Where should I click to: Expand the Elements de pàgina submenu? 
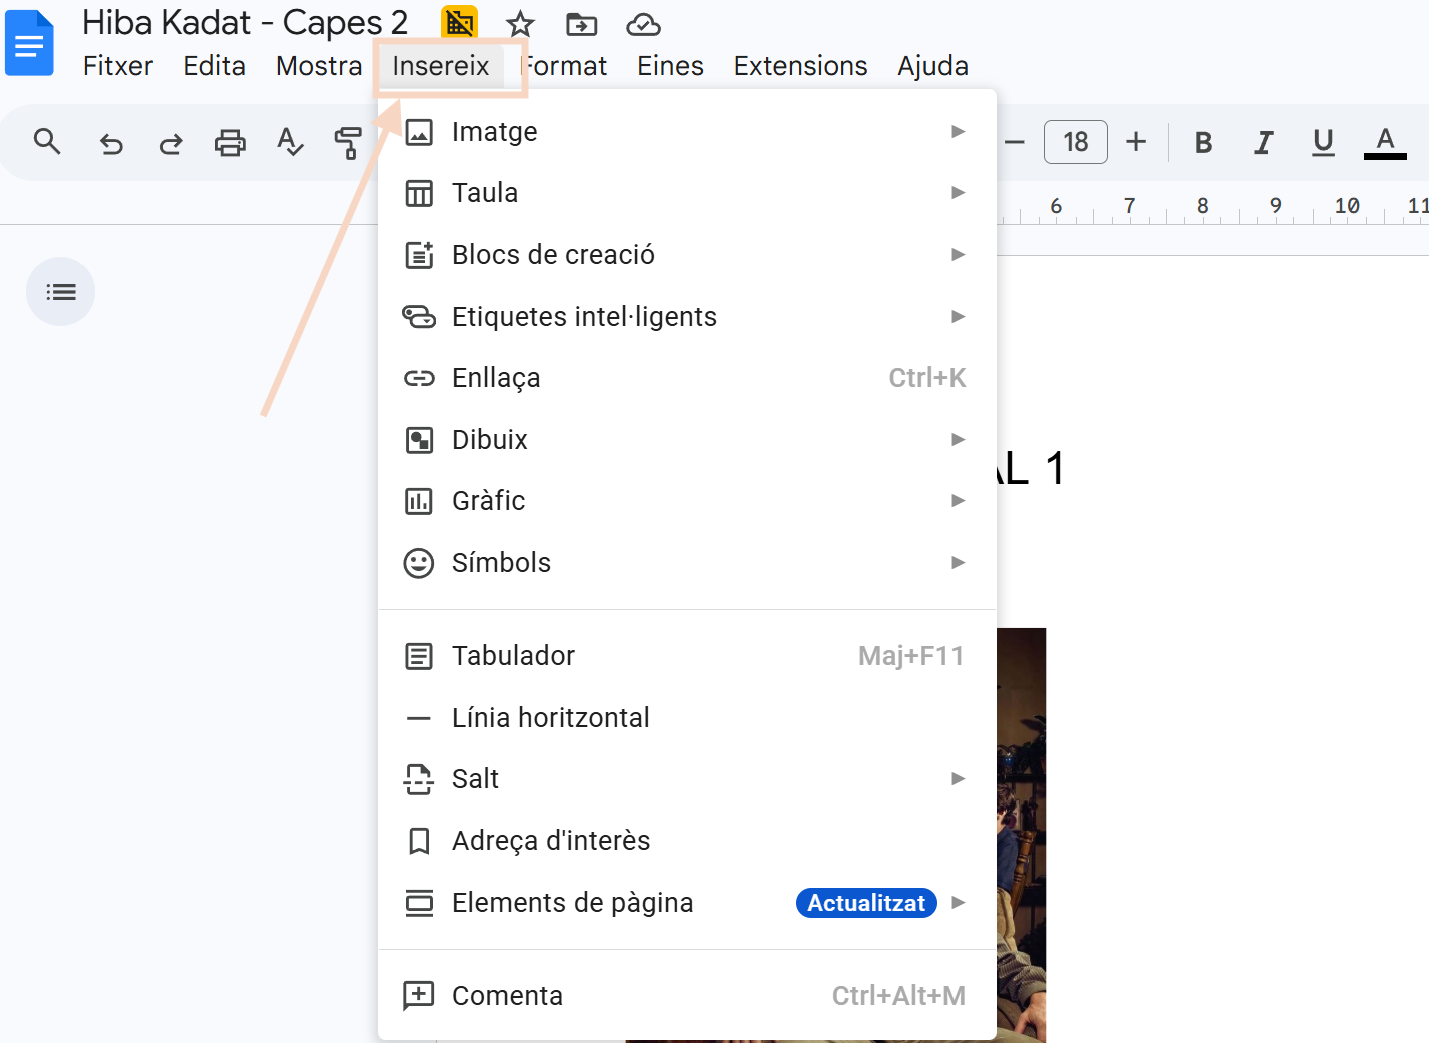click(687, 903)
